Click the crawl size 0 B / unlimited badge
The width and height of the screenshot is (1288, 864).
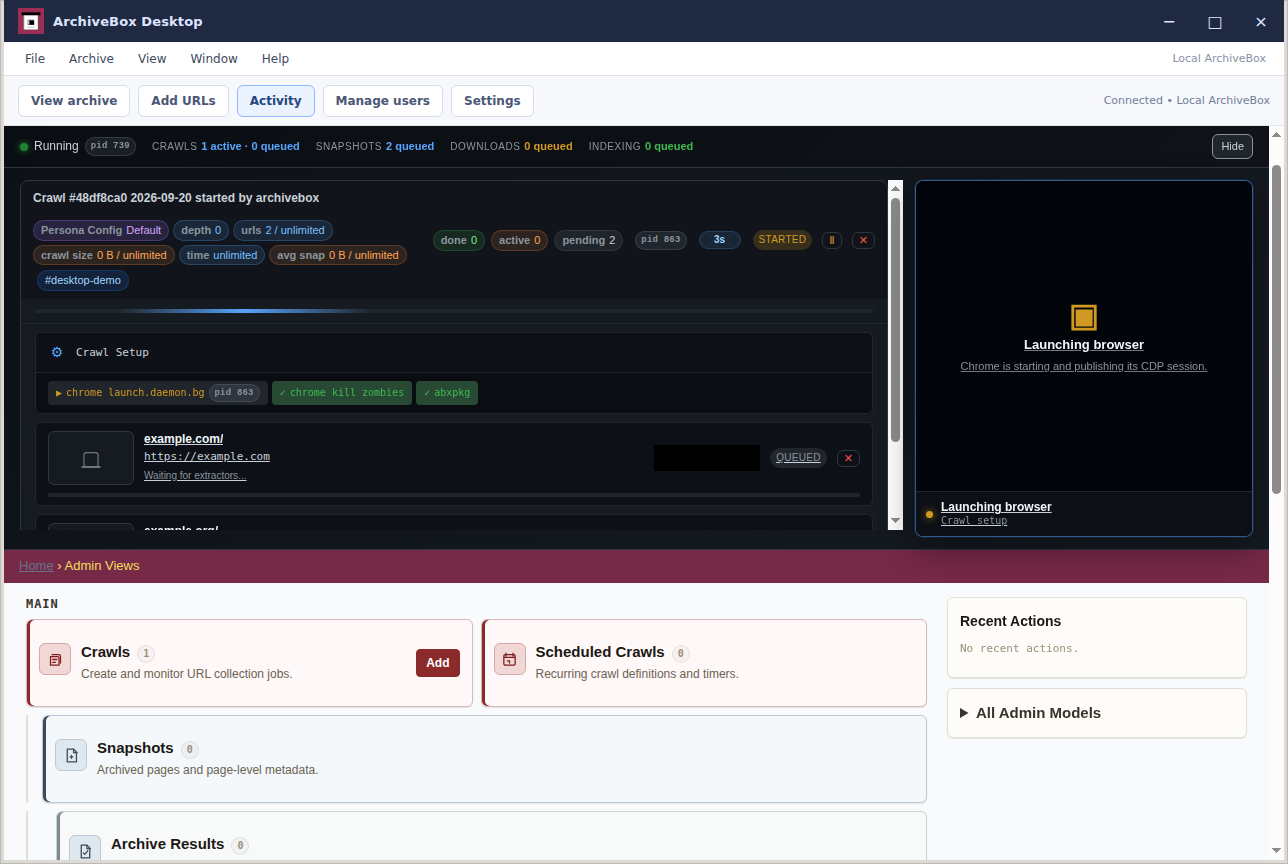104,256
